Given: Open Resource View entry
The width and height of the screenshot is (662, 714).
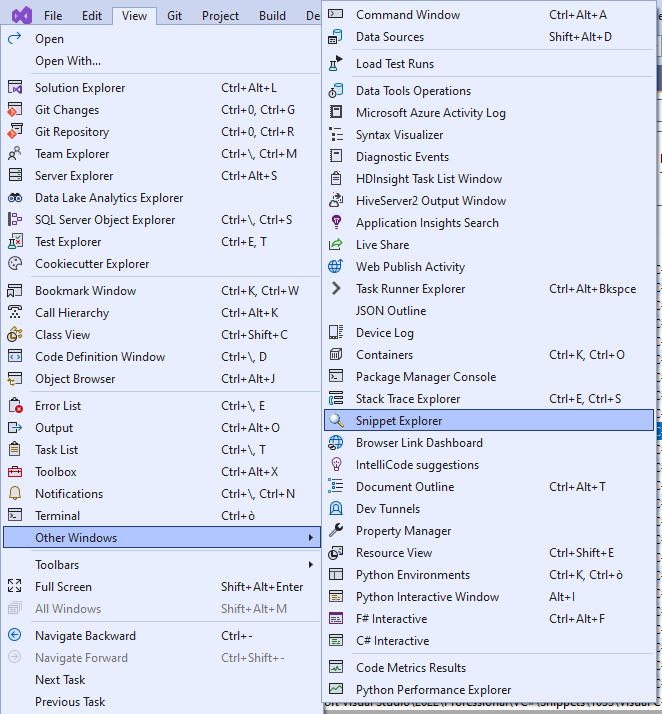Looking at the screenshot, I should pyautogui.click(x=489, y=552).
